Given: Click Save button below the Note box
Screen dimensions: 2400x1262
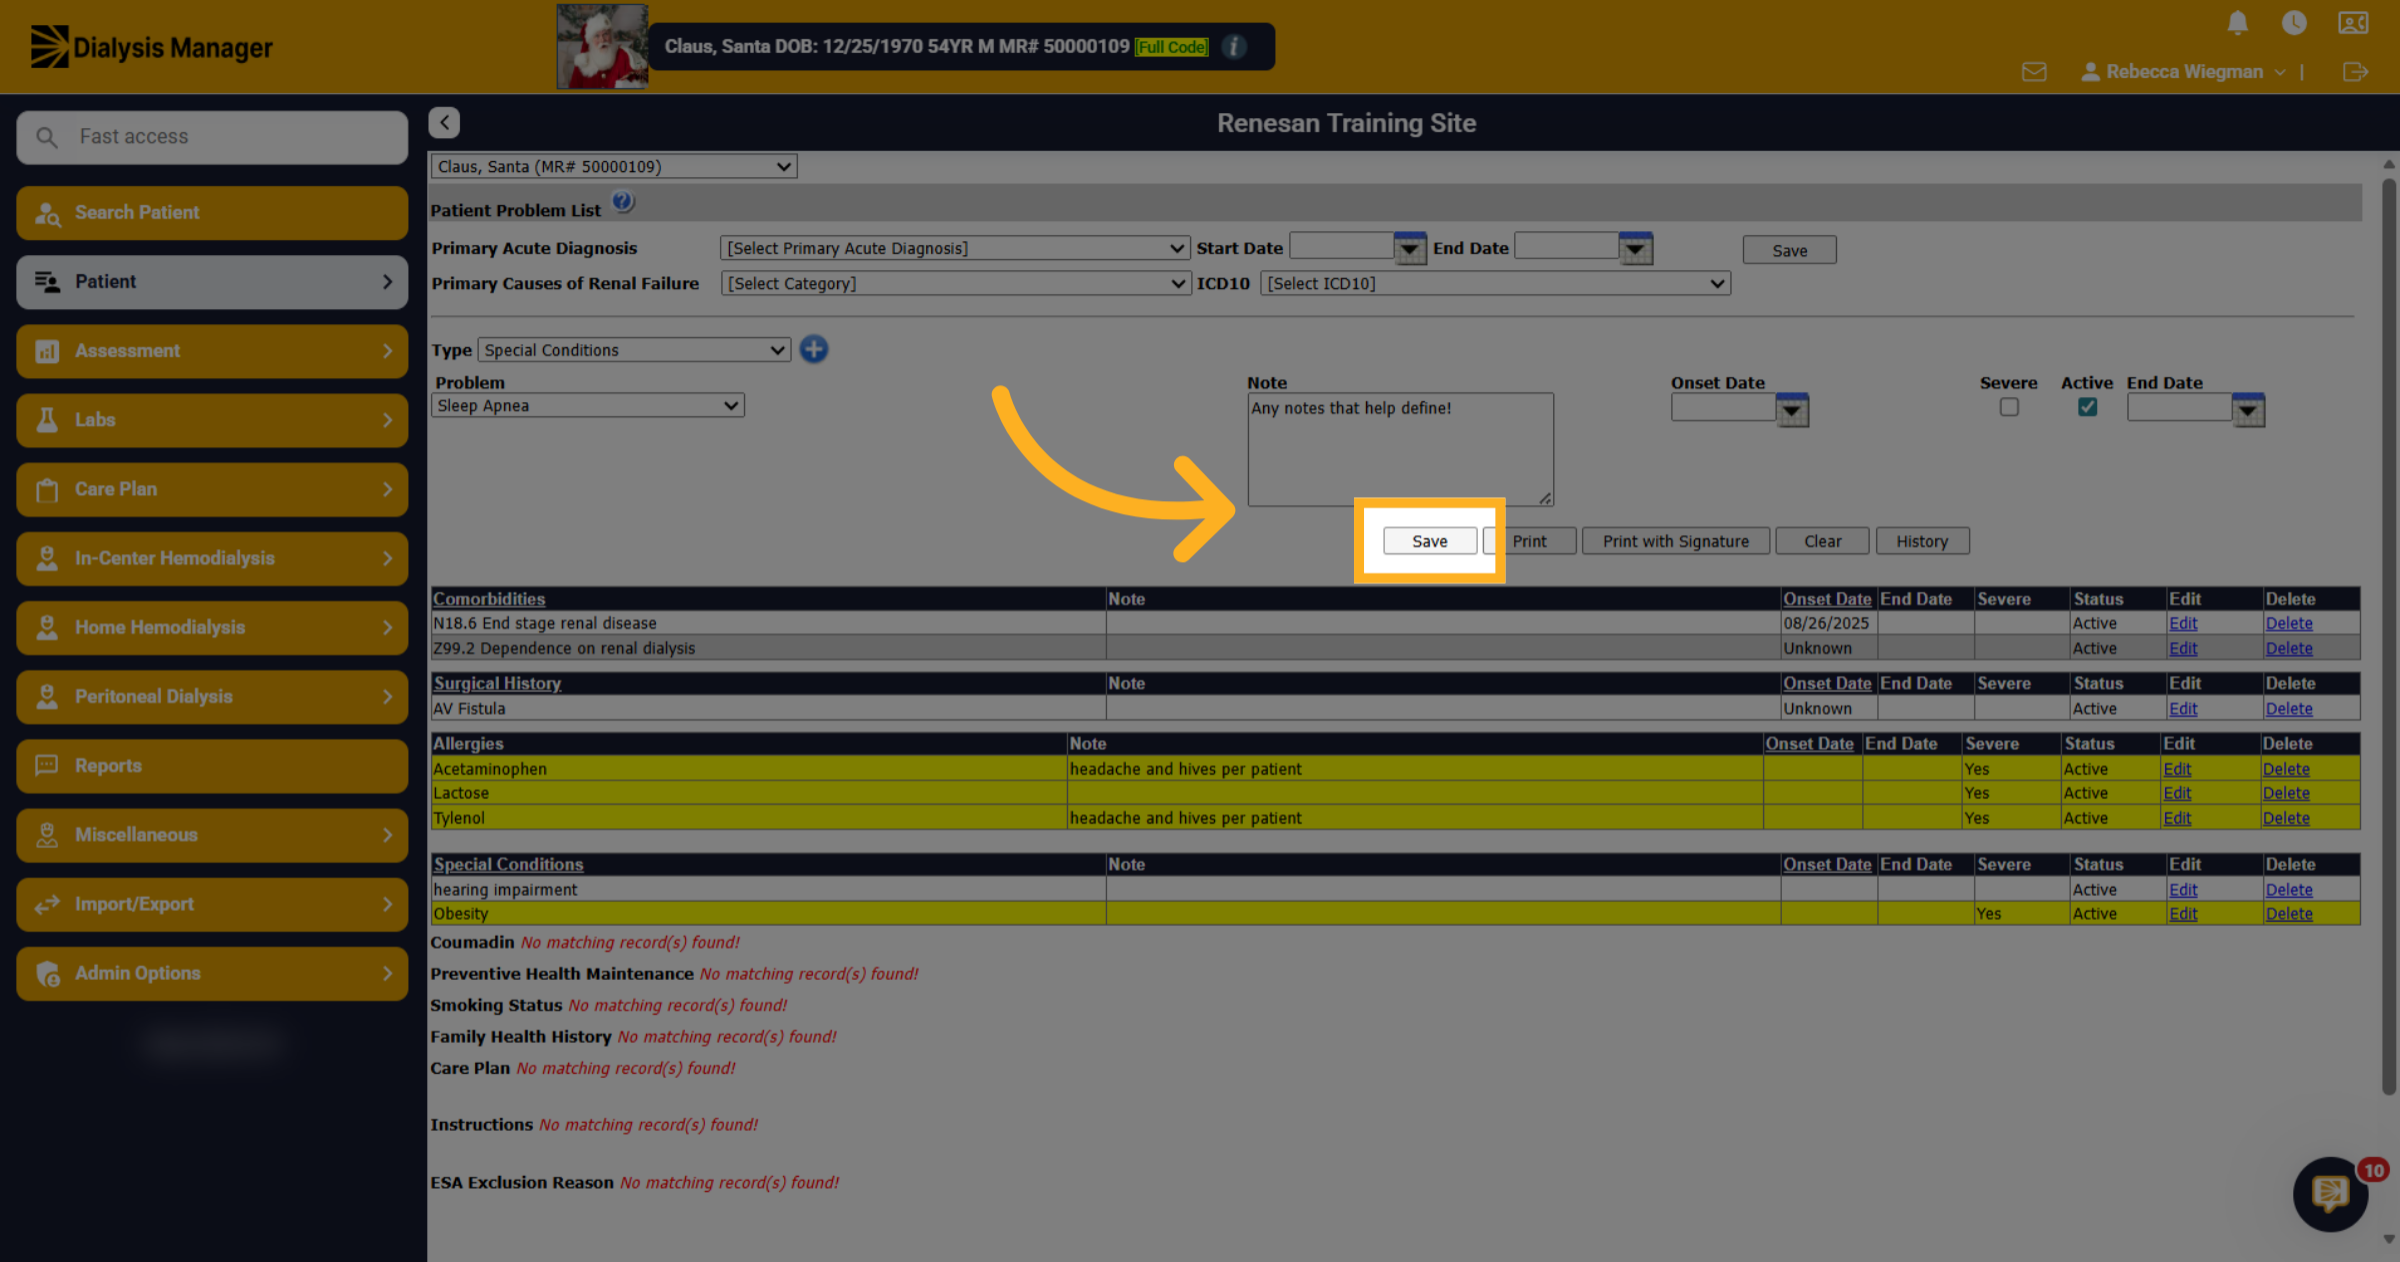Looking at the screenshot, I should [x=1430, y=541].
